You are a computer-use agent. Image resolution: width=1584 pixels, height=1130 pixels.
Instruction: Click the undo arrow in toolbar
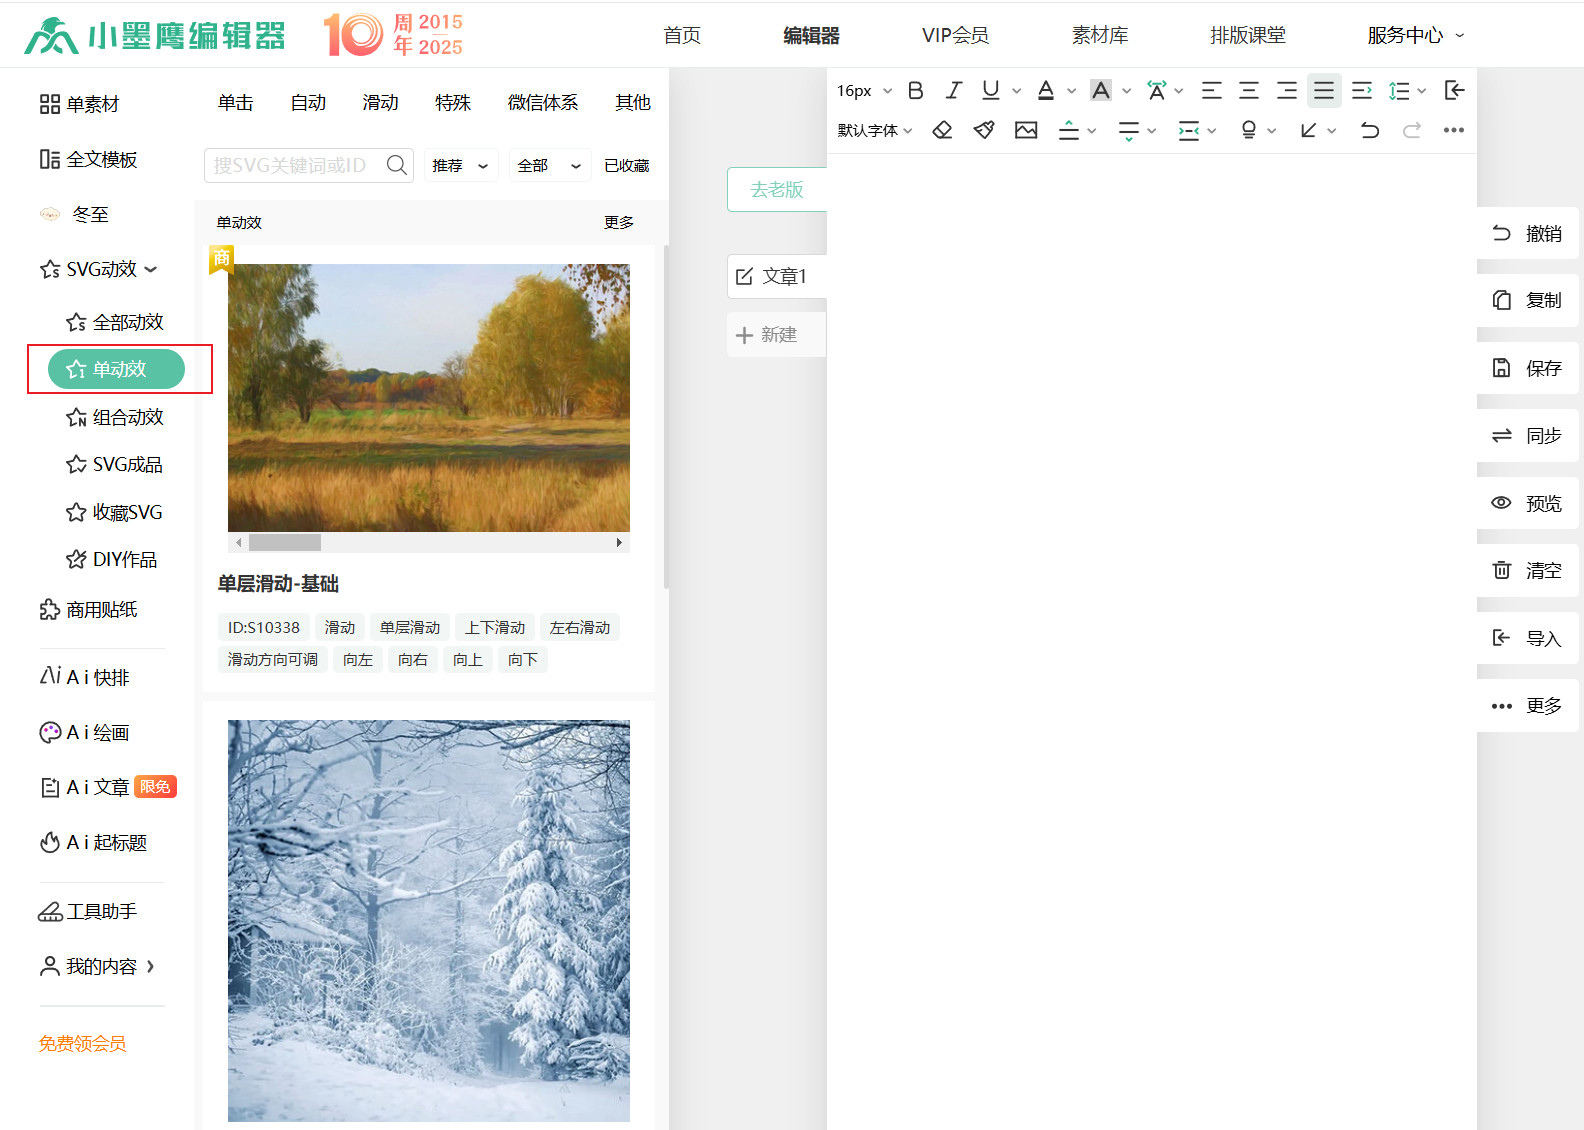(x=1370, y=130)
